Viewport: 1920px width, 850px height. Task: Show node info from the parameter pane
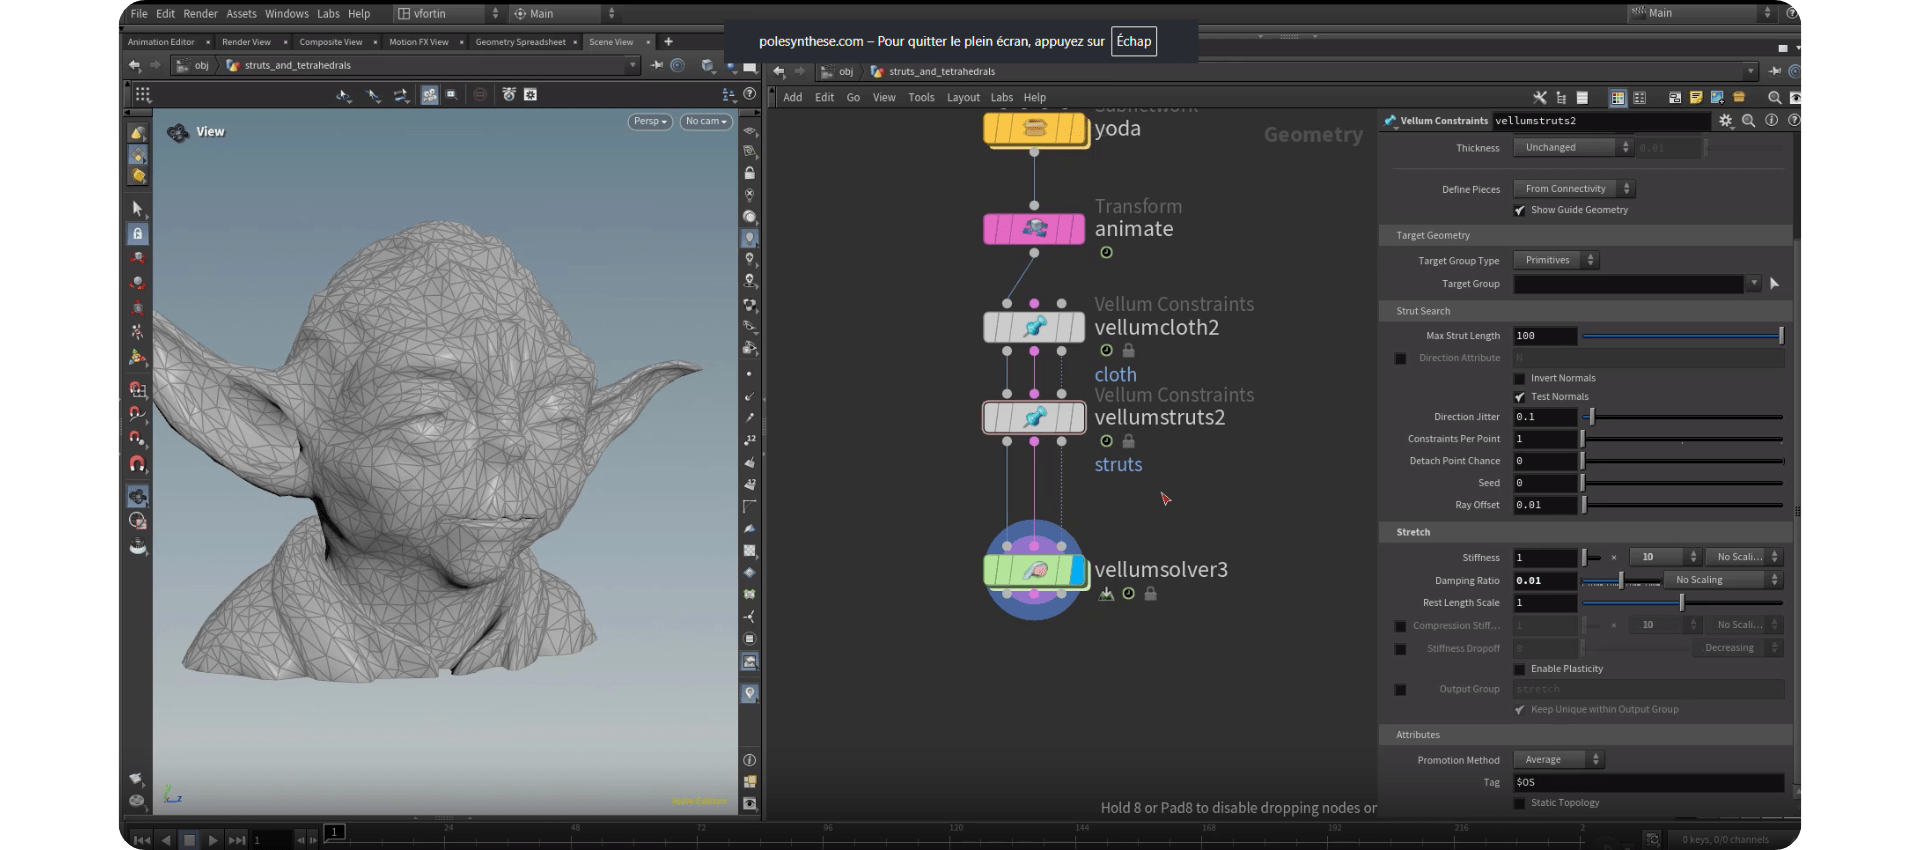(1771, 120)
